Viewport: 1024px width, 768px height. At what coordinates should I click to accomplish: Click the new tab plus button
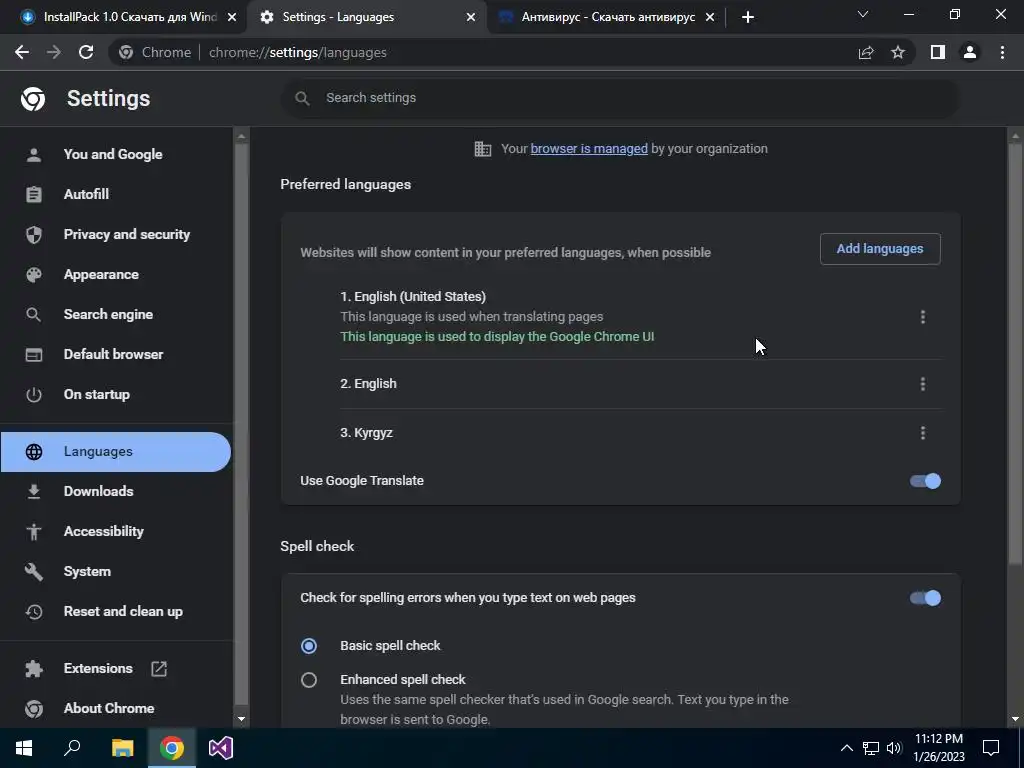[748, 17]
